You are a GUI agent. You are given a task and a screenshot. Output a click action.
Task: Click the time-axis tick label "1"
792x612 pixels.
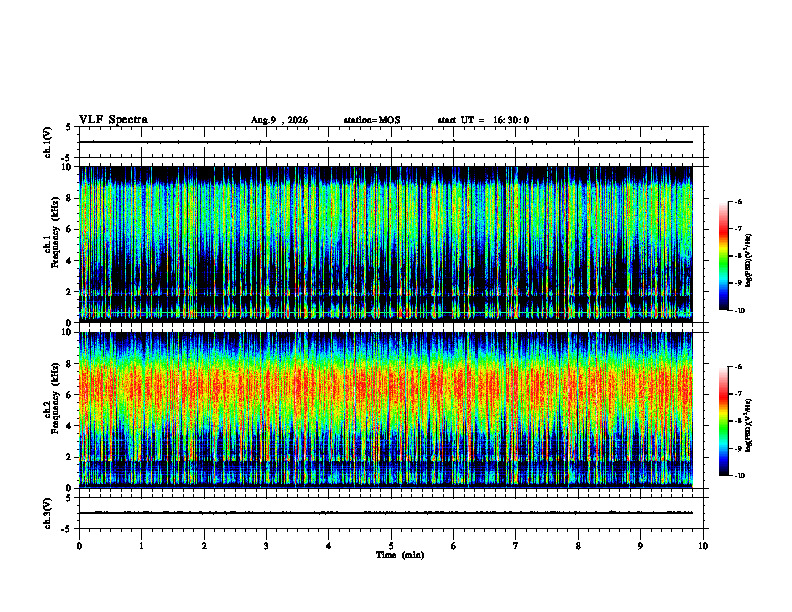(141, 546)
